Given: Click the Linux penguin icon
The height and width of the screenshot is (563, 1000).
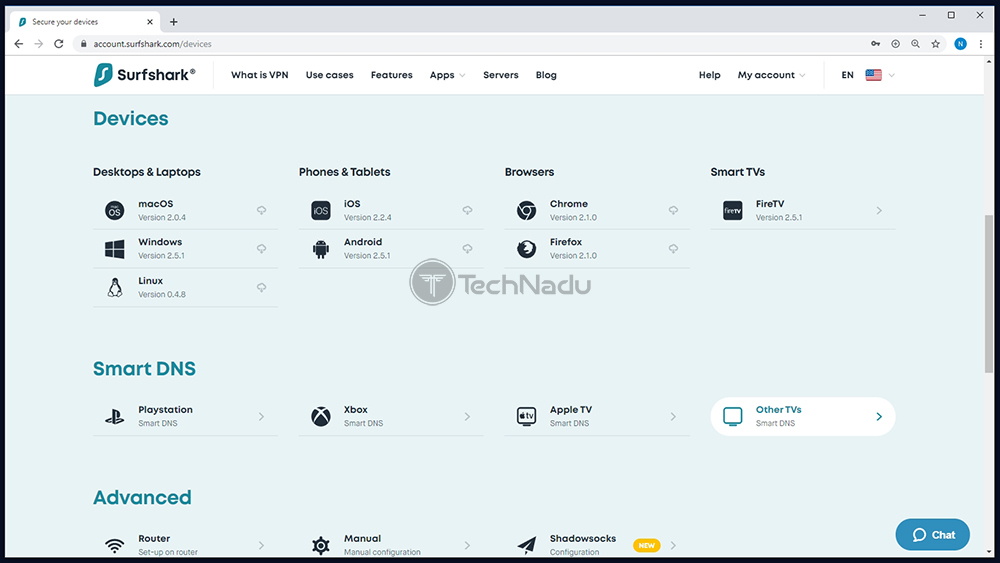Looking at the screenshot, I should pyautogui.click(x=115, y=288).
